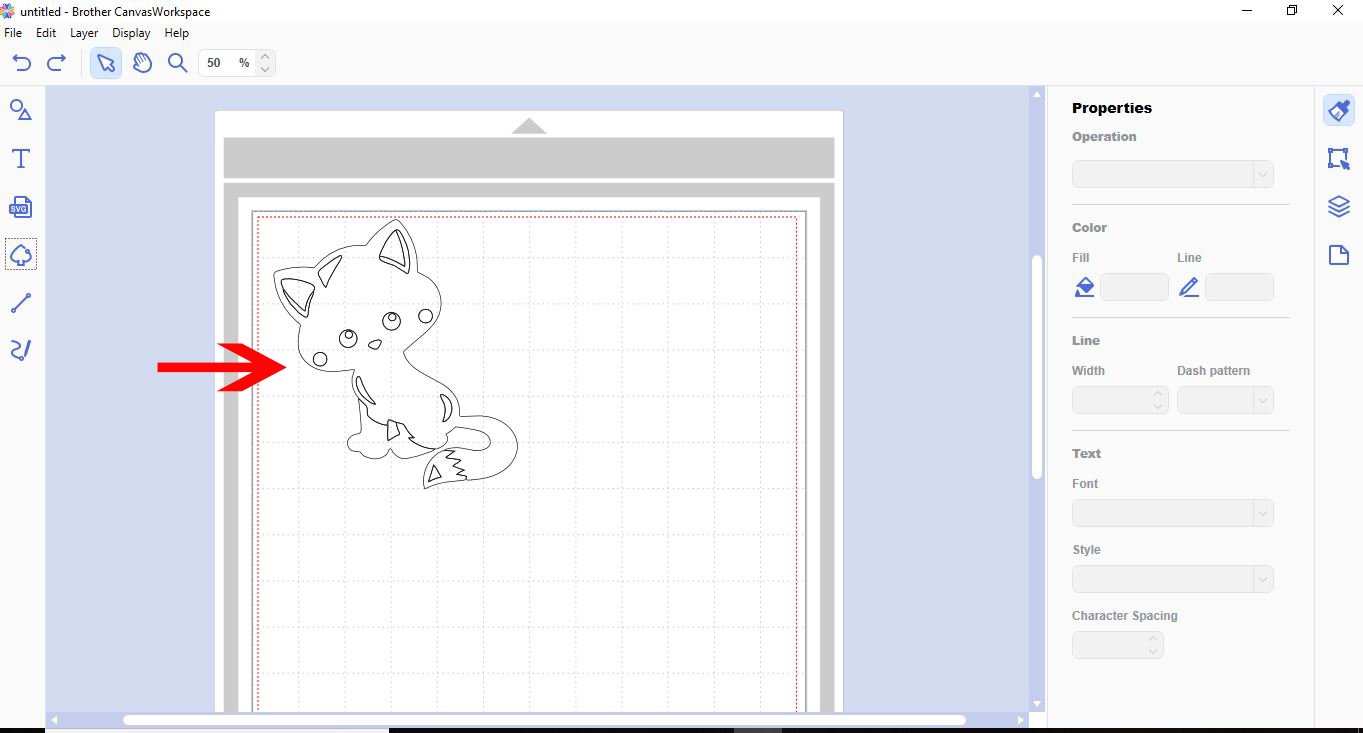Click the Undo arrow icon
Image resolution: width=1363 pixels, height=733 pixels.
[x=22, y=63]
